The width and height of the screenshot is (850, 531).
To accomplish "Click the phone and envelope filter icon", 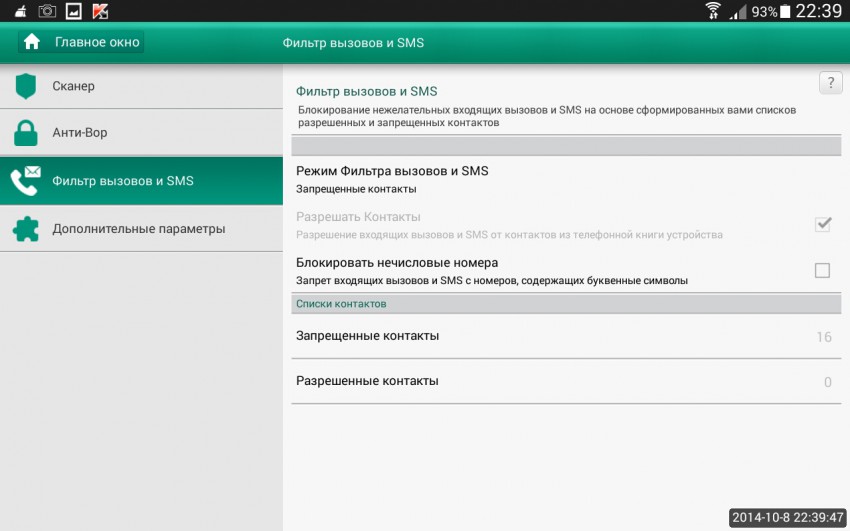I will [25, 181].
